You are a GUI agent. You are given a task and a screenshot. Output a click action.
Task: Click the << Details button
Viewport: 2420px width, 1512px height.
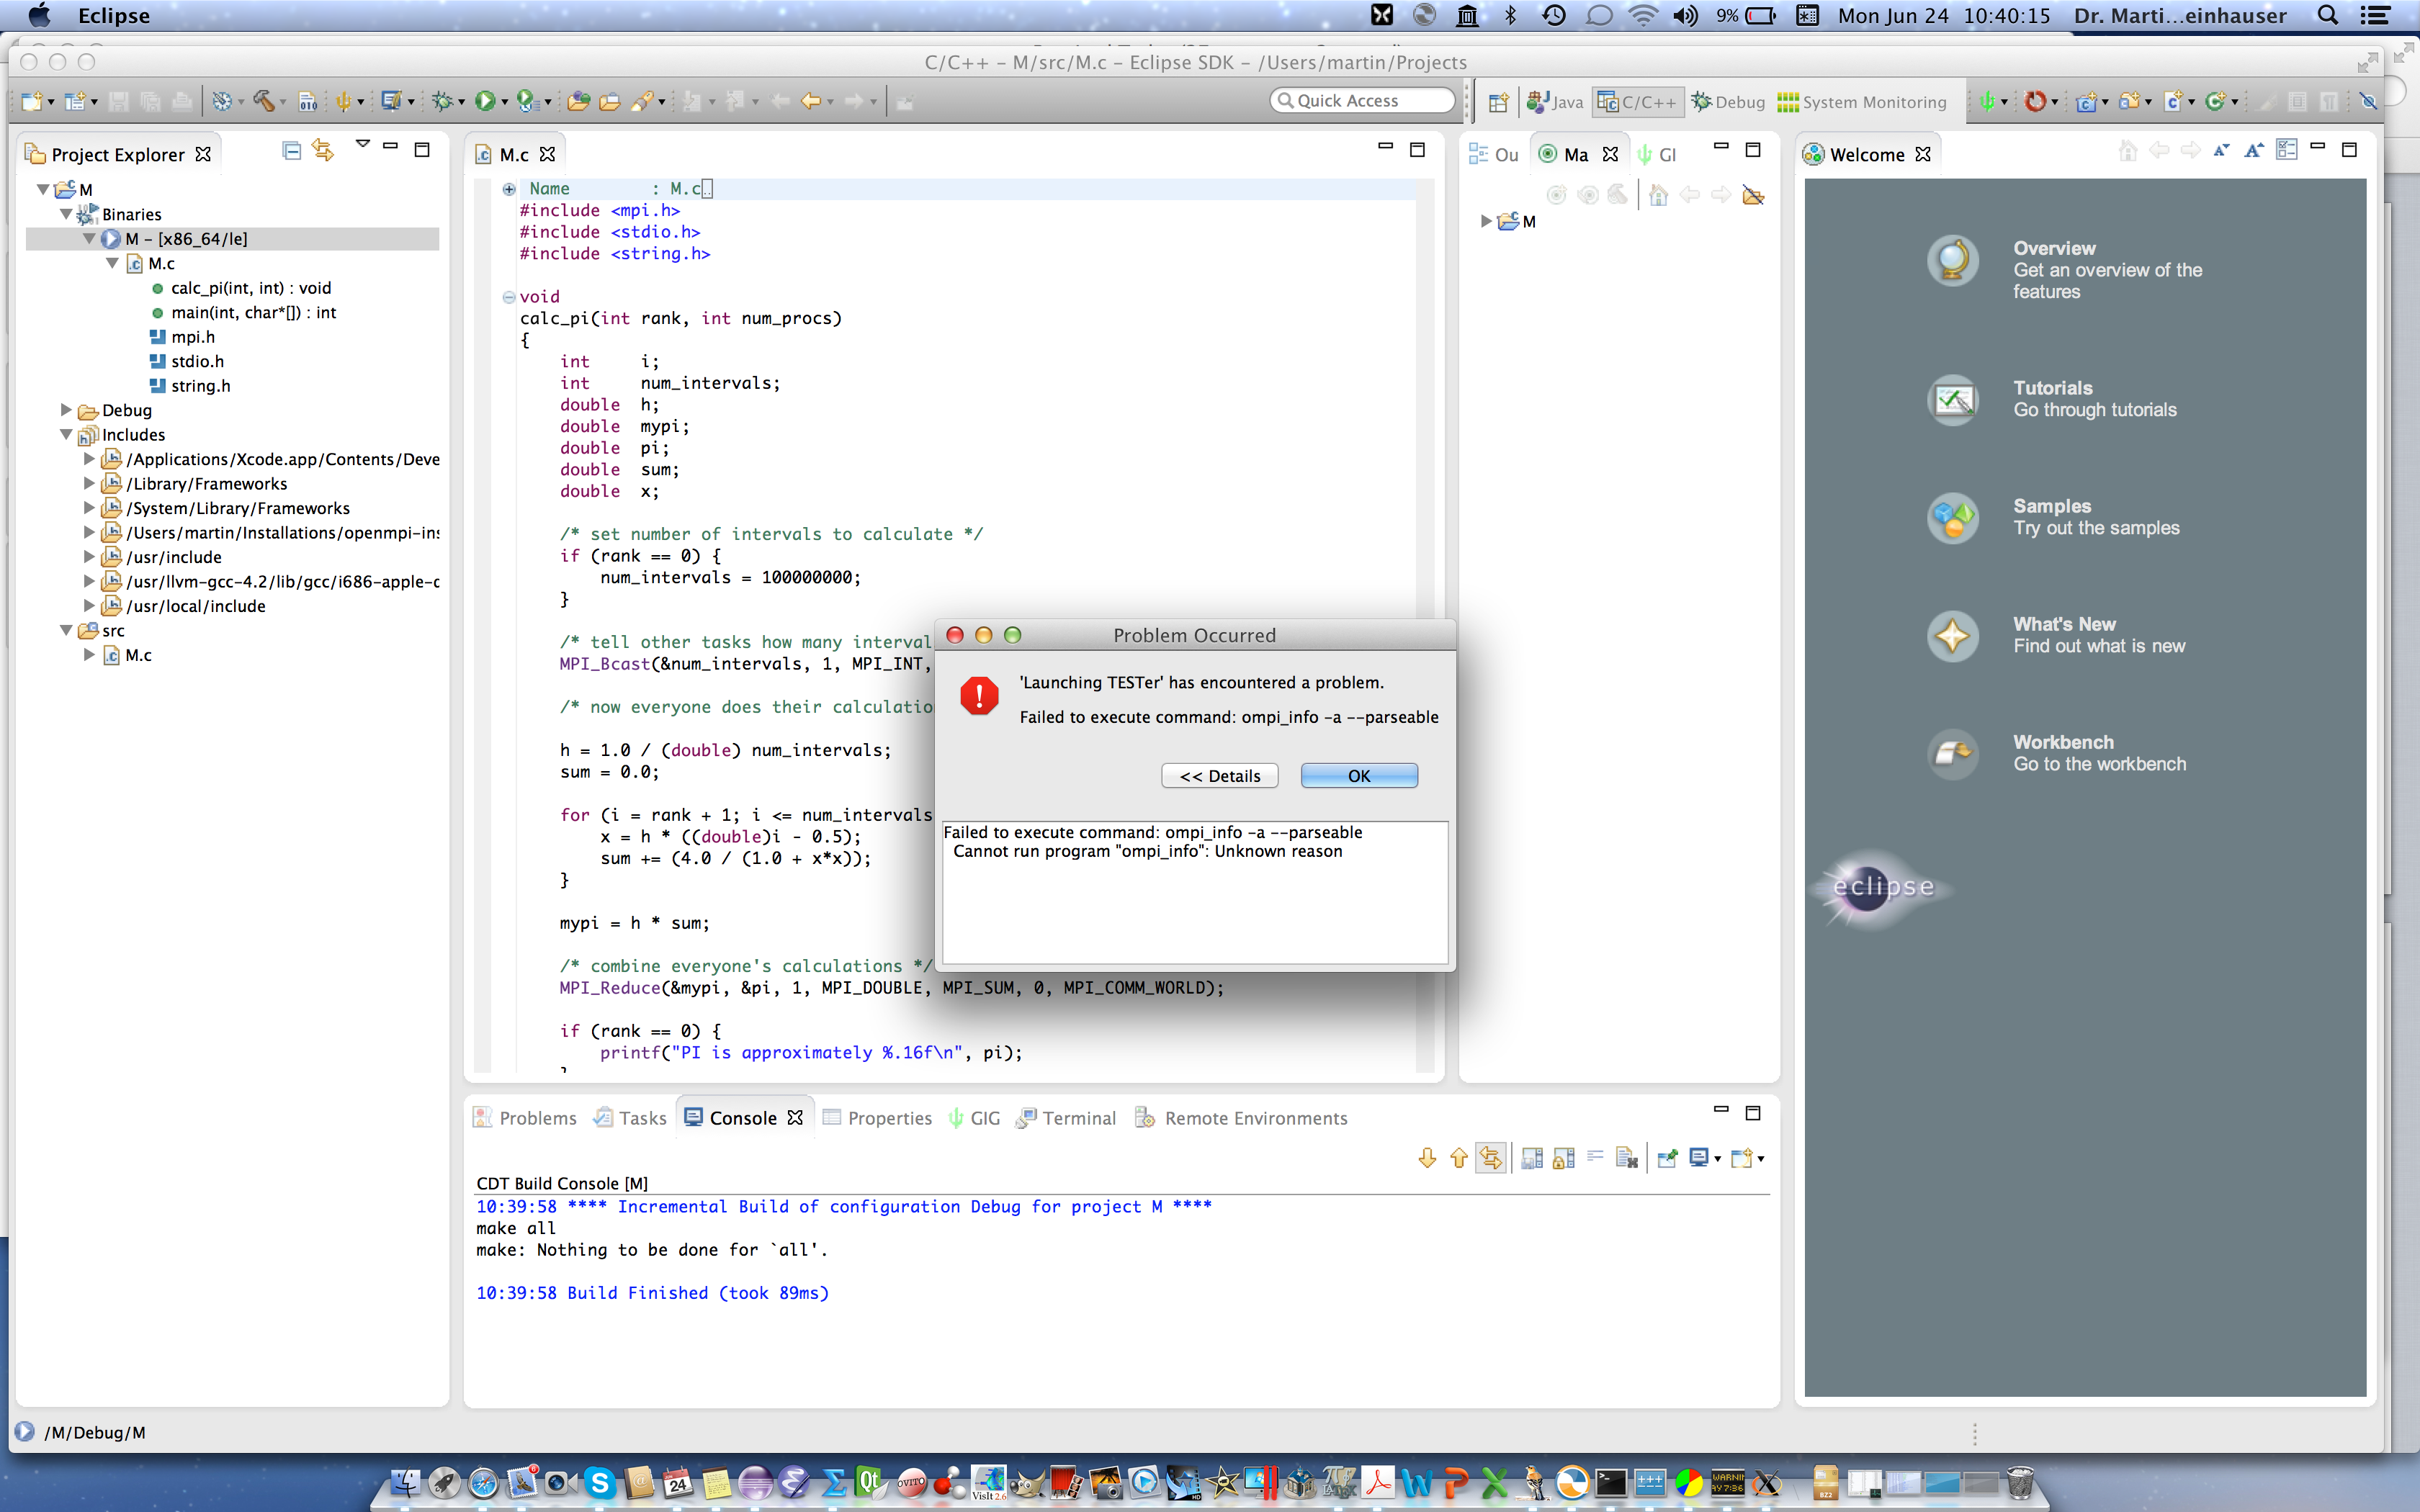coord(1219,776)
